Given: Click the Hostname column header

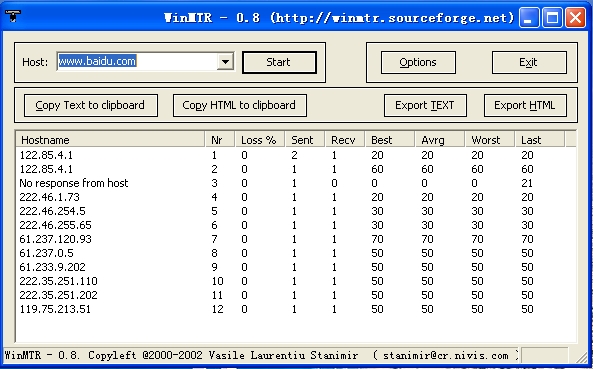Looking at the screenshot, I should 110,140.
